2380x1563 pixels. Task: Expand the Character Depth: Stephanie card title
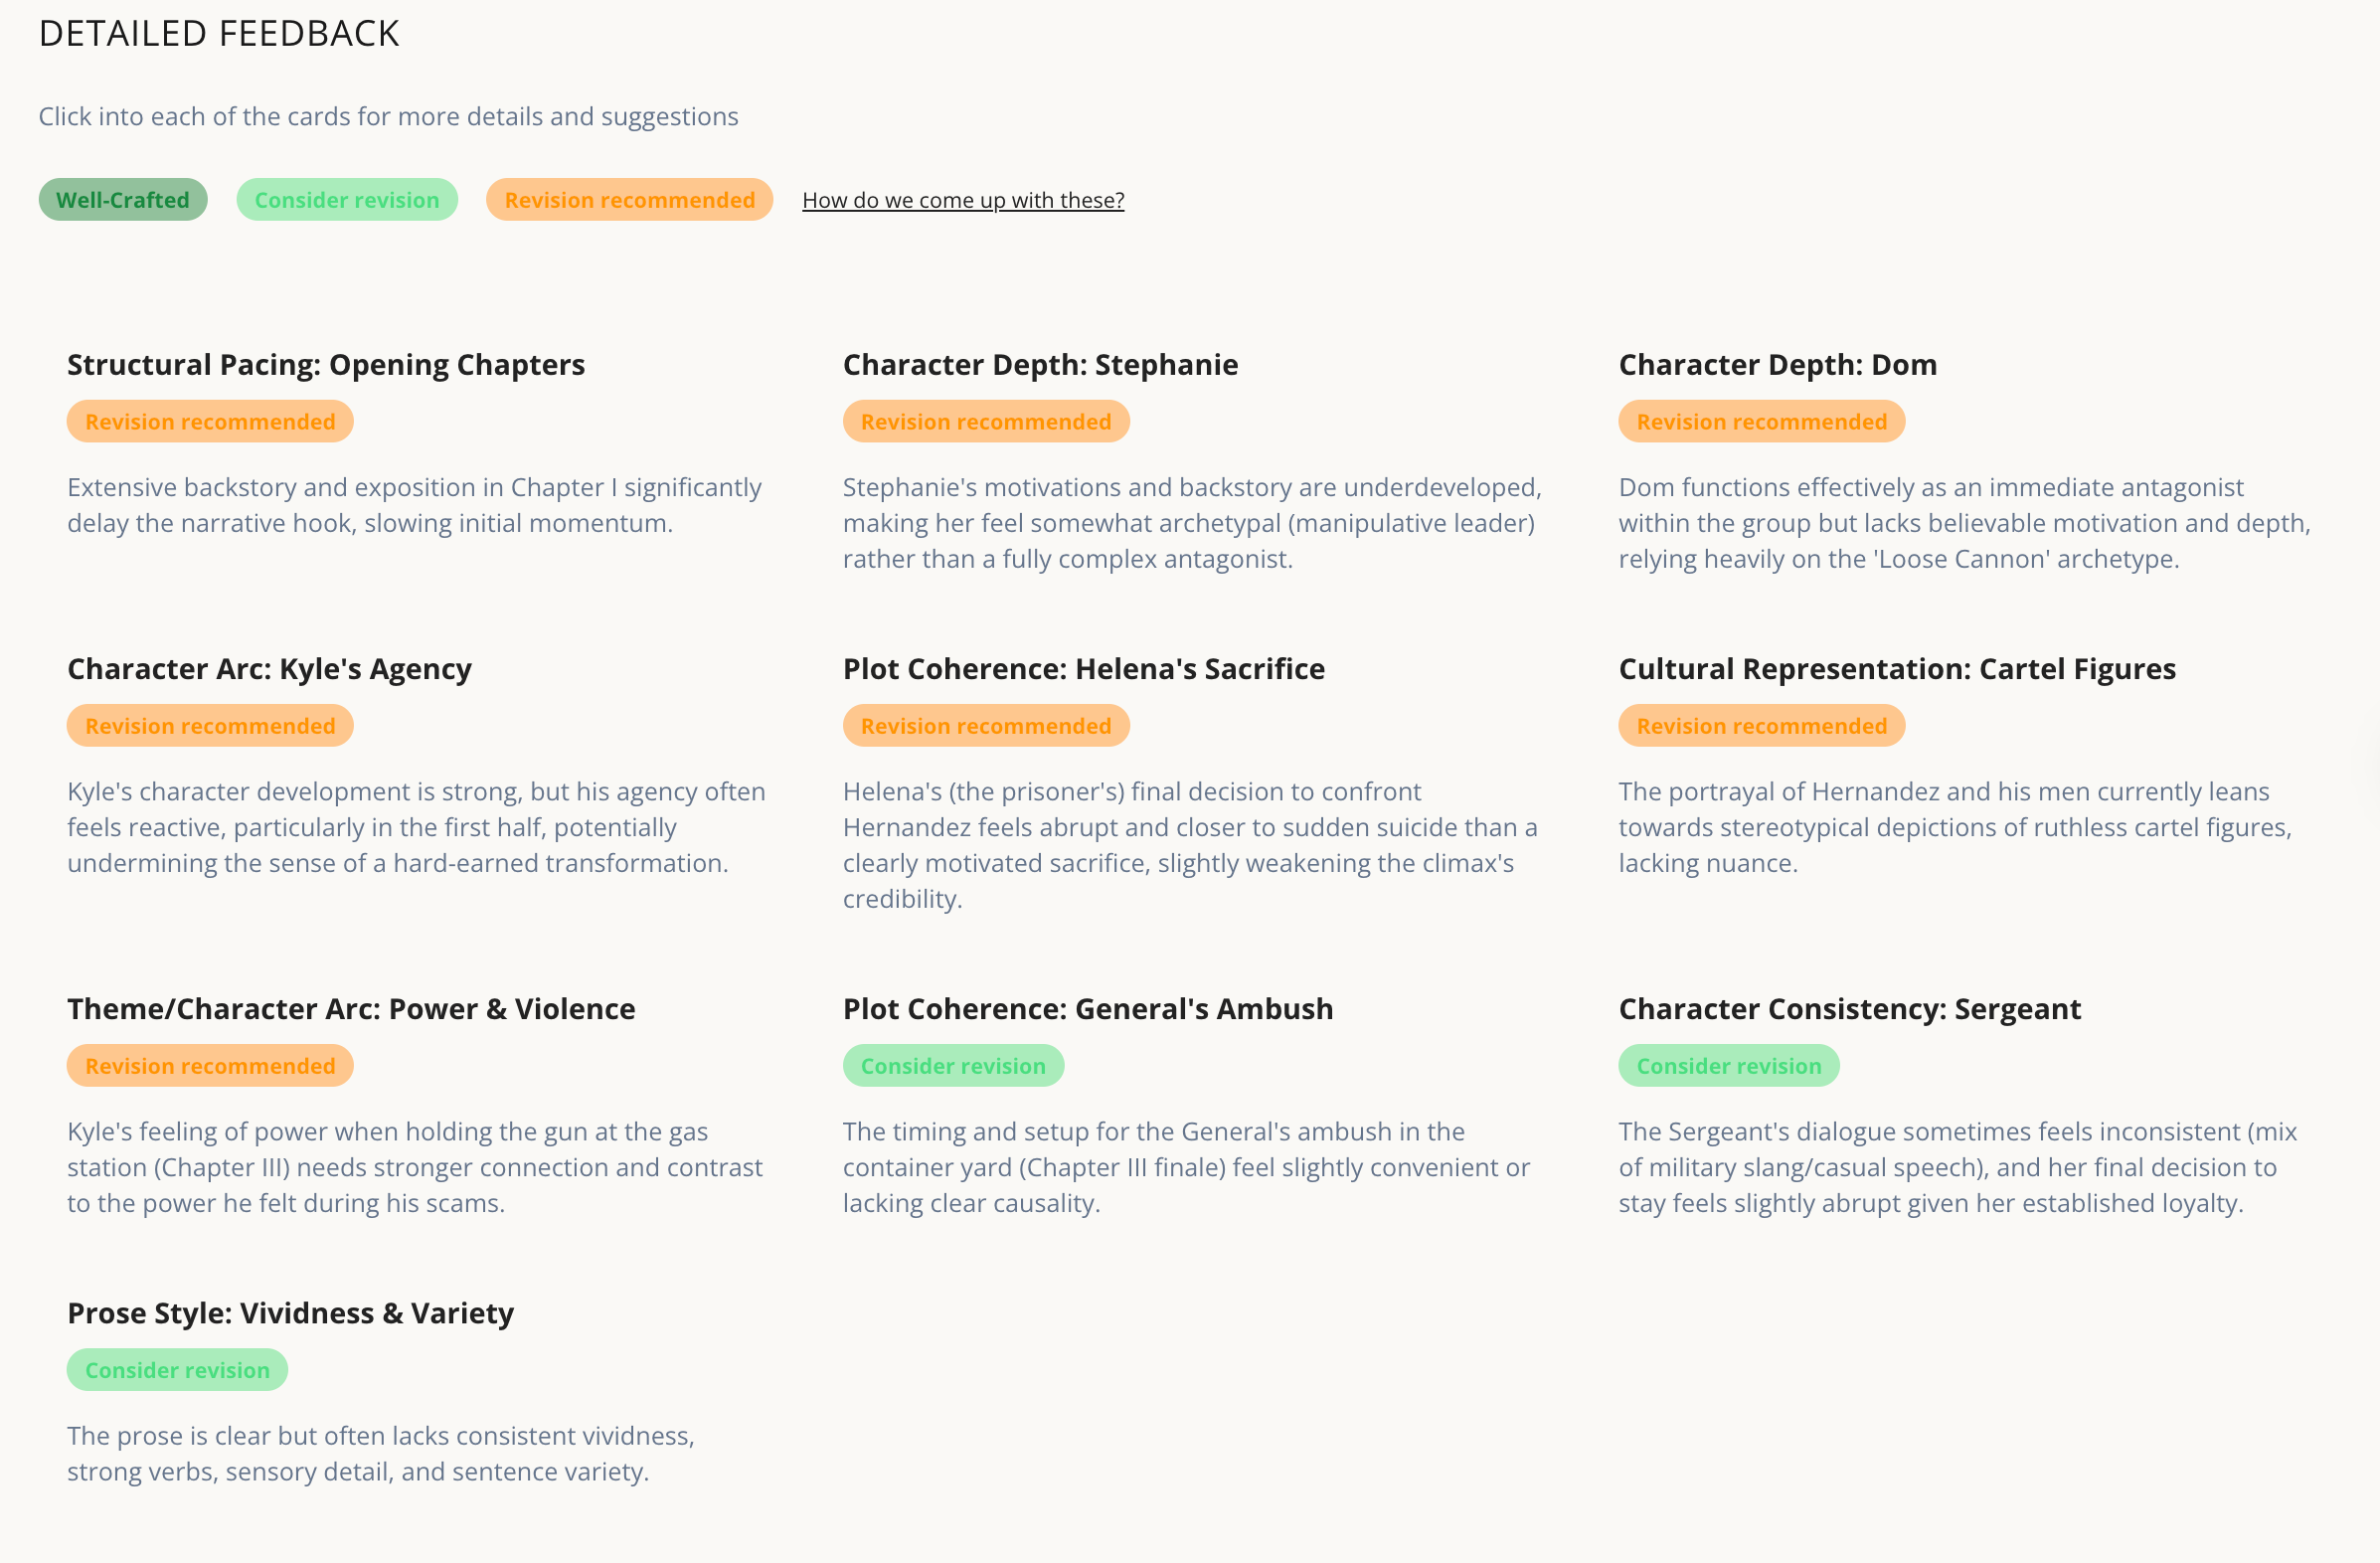[x=1040, y=365]
